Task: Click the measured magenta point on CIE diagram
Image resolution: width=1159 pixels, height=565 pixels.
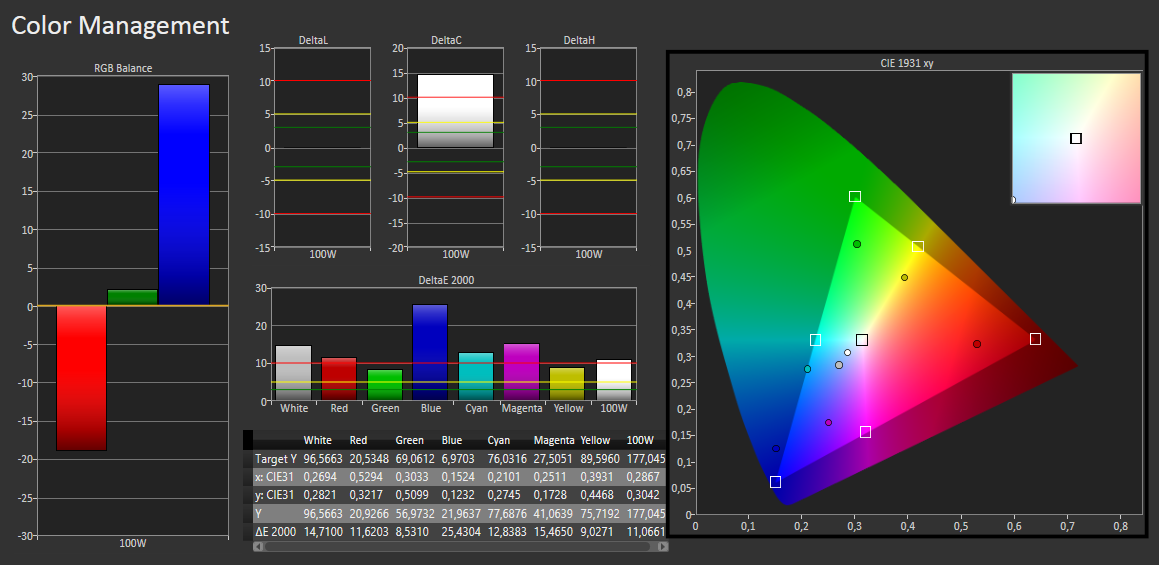Action: point(829,422)
